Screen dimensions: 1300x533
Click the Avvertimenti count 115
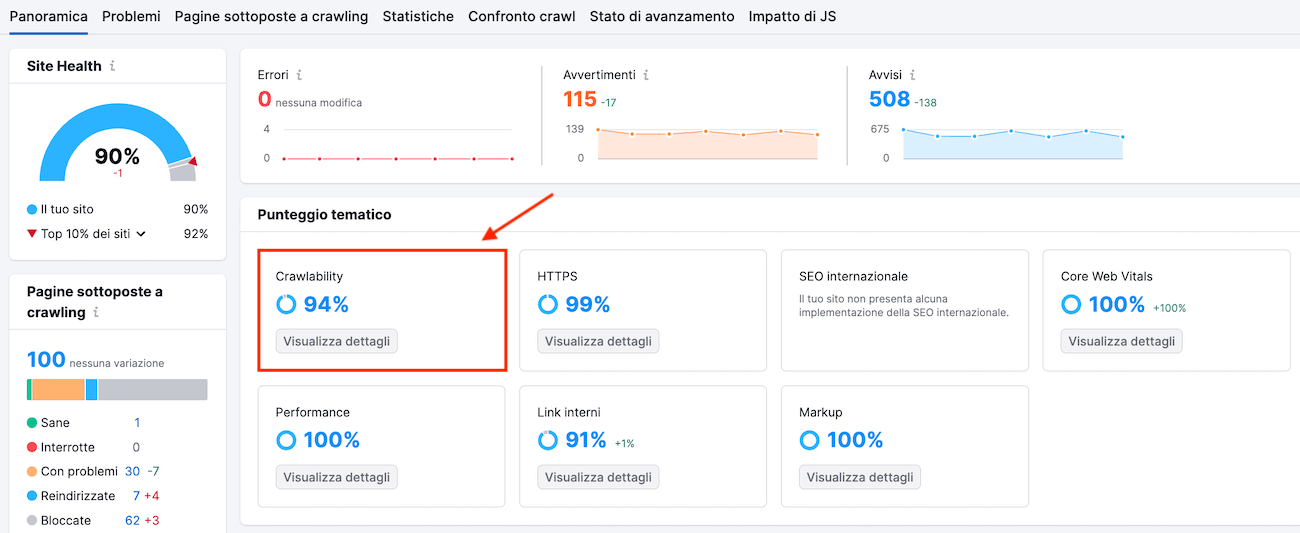pos(580,99)
